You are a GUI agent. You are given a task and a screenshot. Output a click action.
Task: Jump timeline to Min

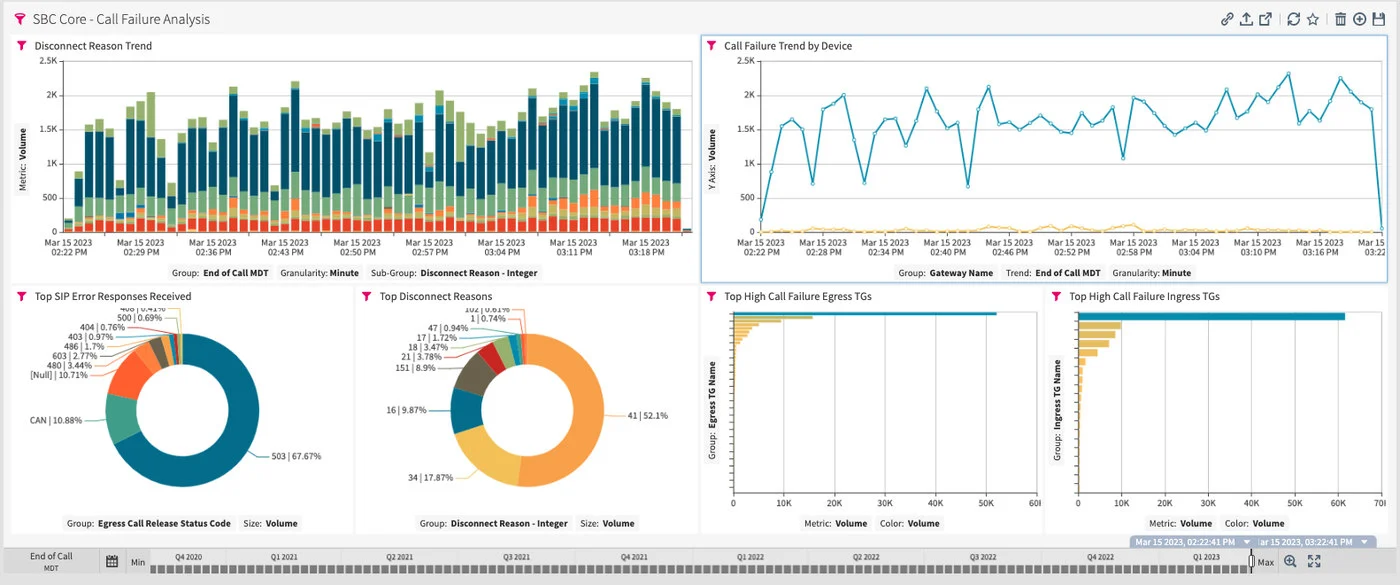click(138, 562)
